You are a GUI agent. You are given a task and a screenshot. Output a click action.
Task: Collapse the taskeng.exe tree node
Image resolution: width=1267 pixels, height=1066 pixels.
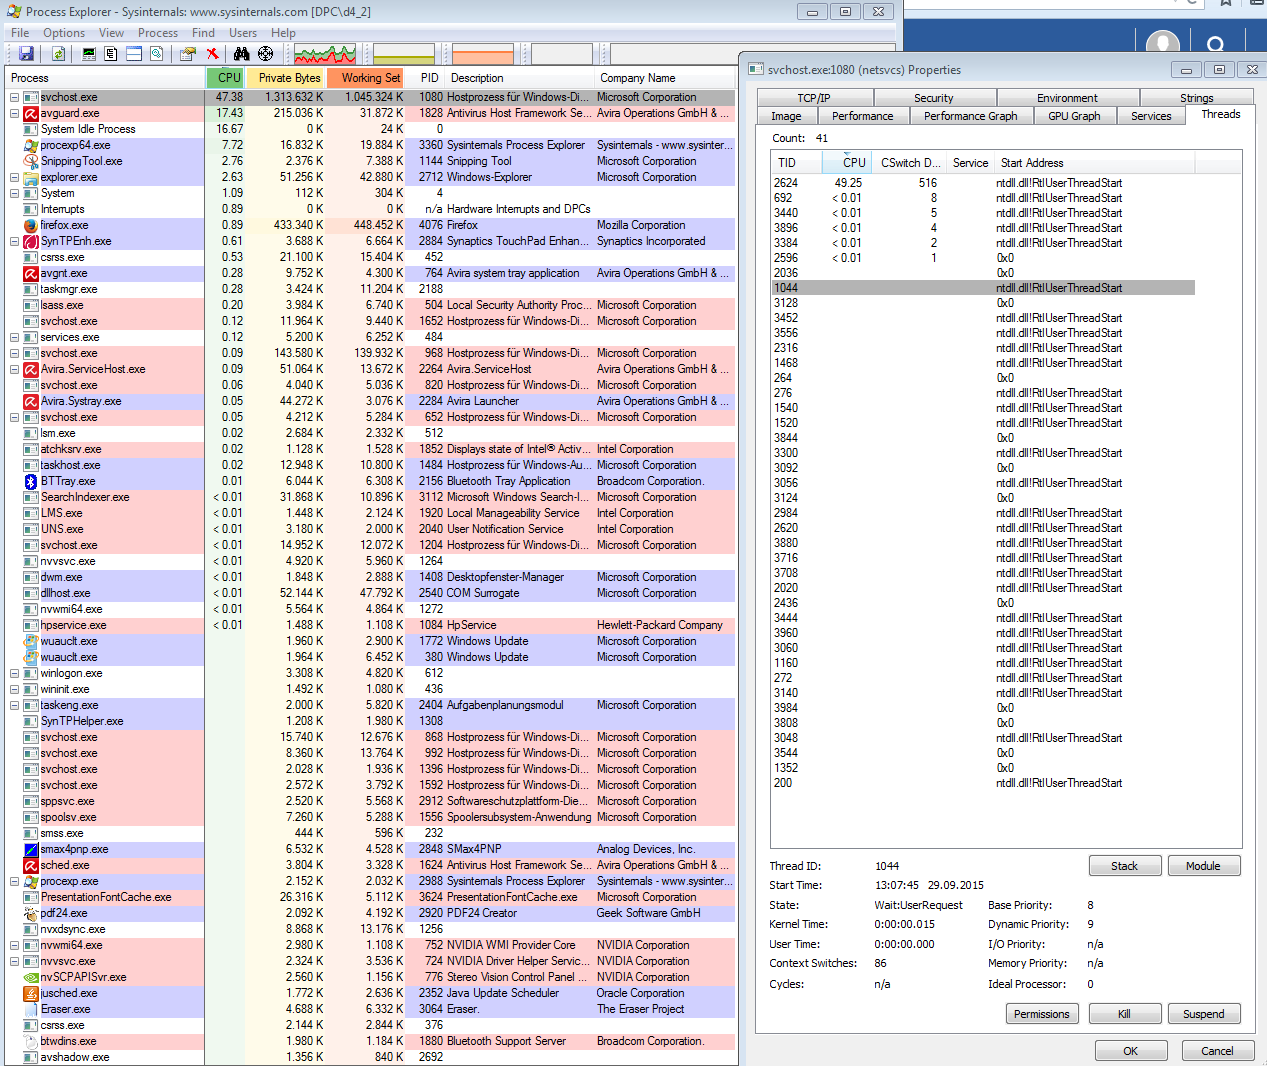click(x=15, y=705)
